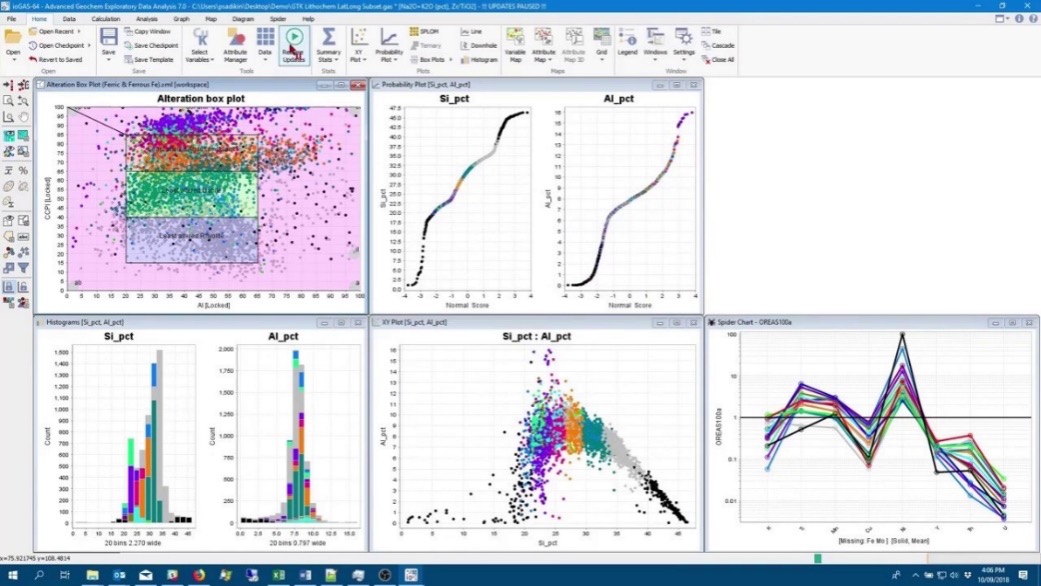Viewport: 1041px width, 586px height.
Task: Switch to the Calculation ribbon tab
Action: coord(106,19)
